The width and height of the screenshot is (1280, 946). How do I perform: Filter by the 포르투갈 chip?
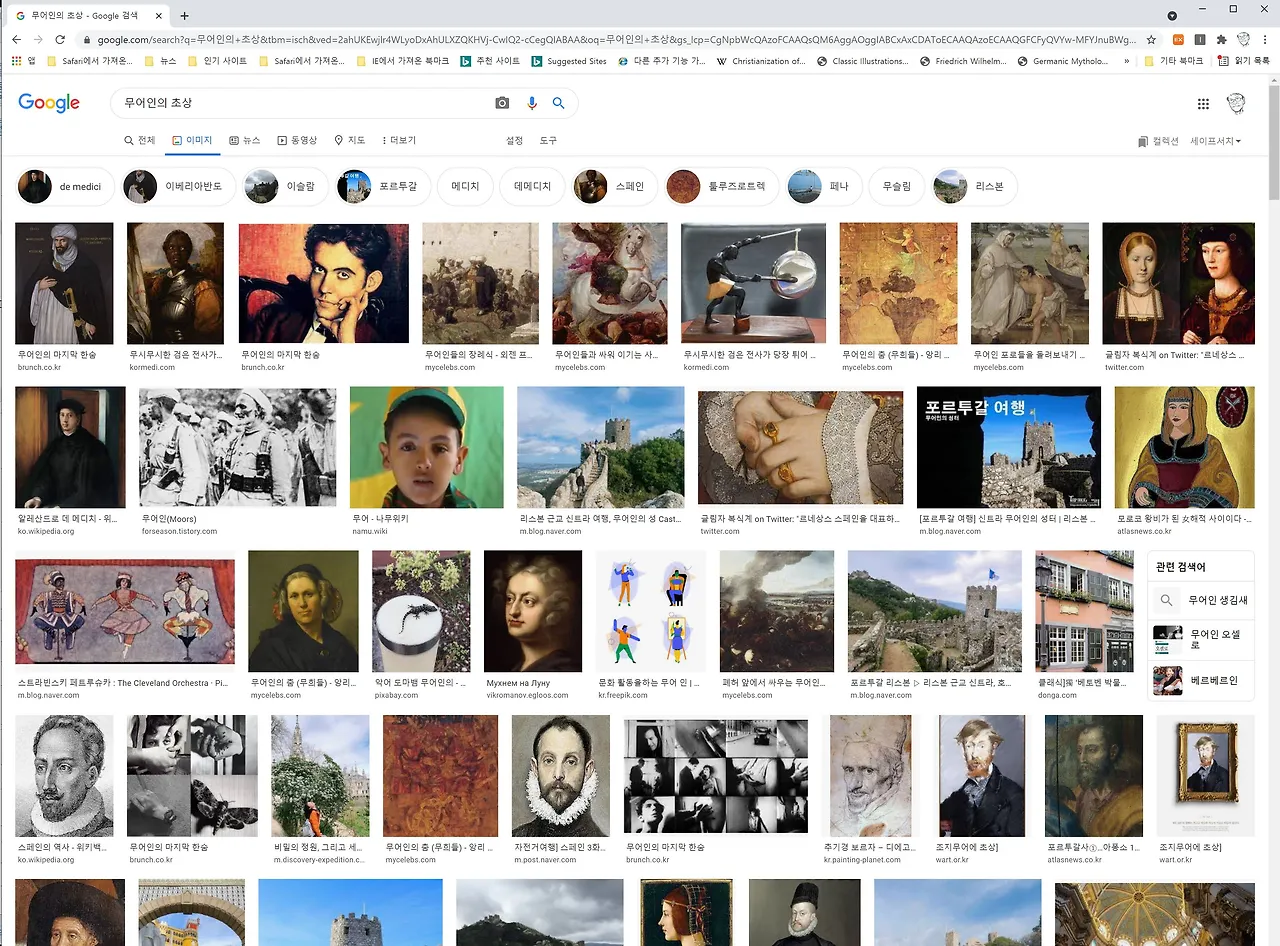384,186
